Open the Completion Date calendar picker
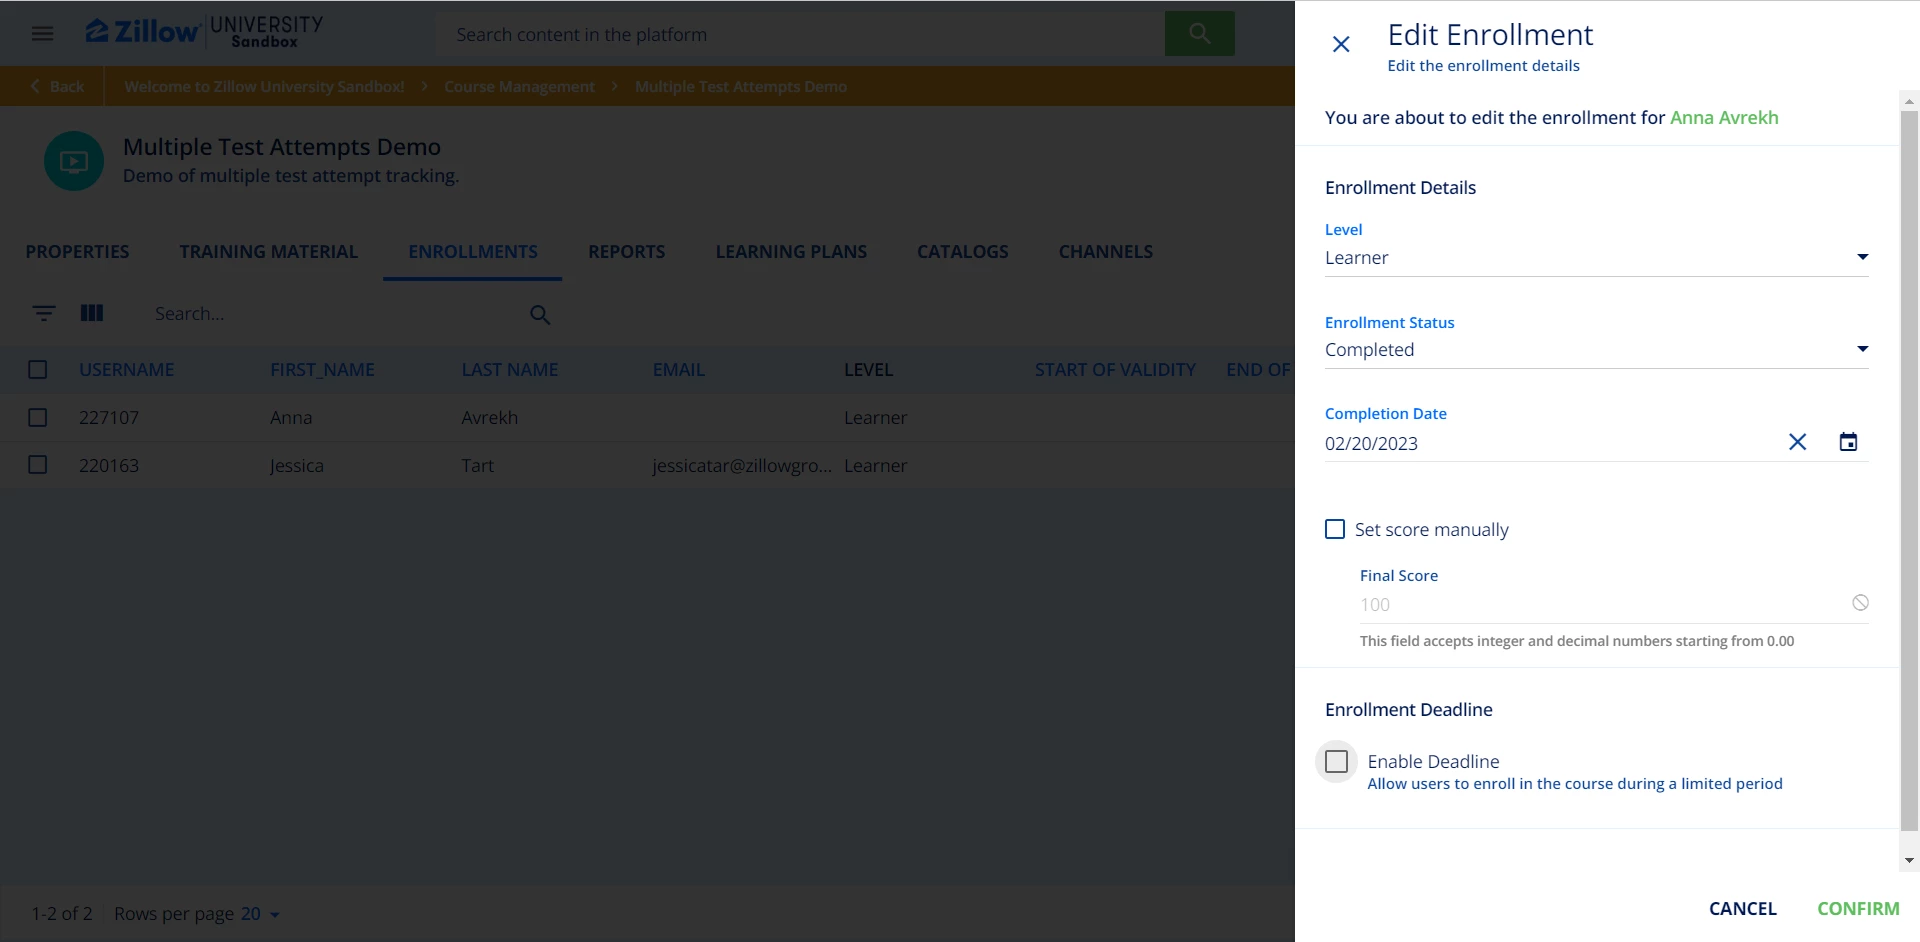1920x942 pixels. click(x=1848, y=442)
